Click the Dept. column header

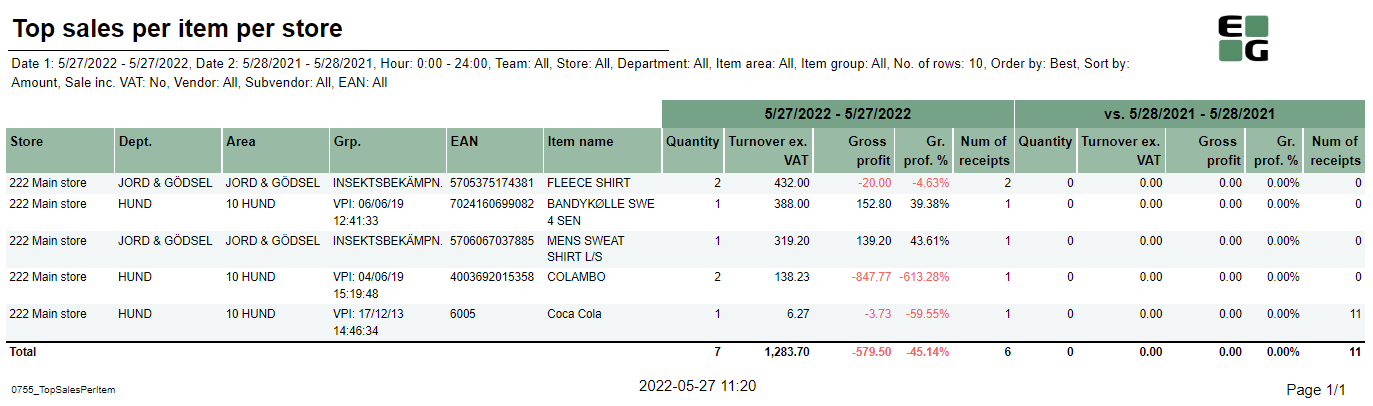click(135, 142)
